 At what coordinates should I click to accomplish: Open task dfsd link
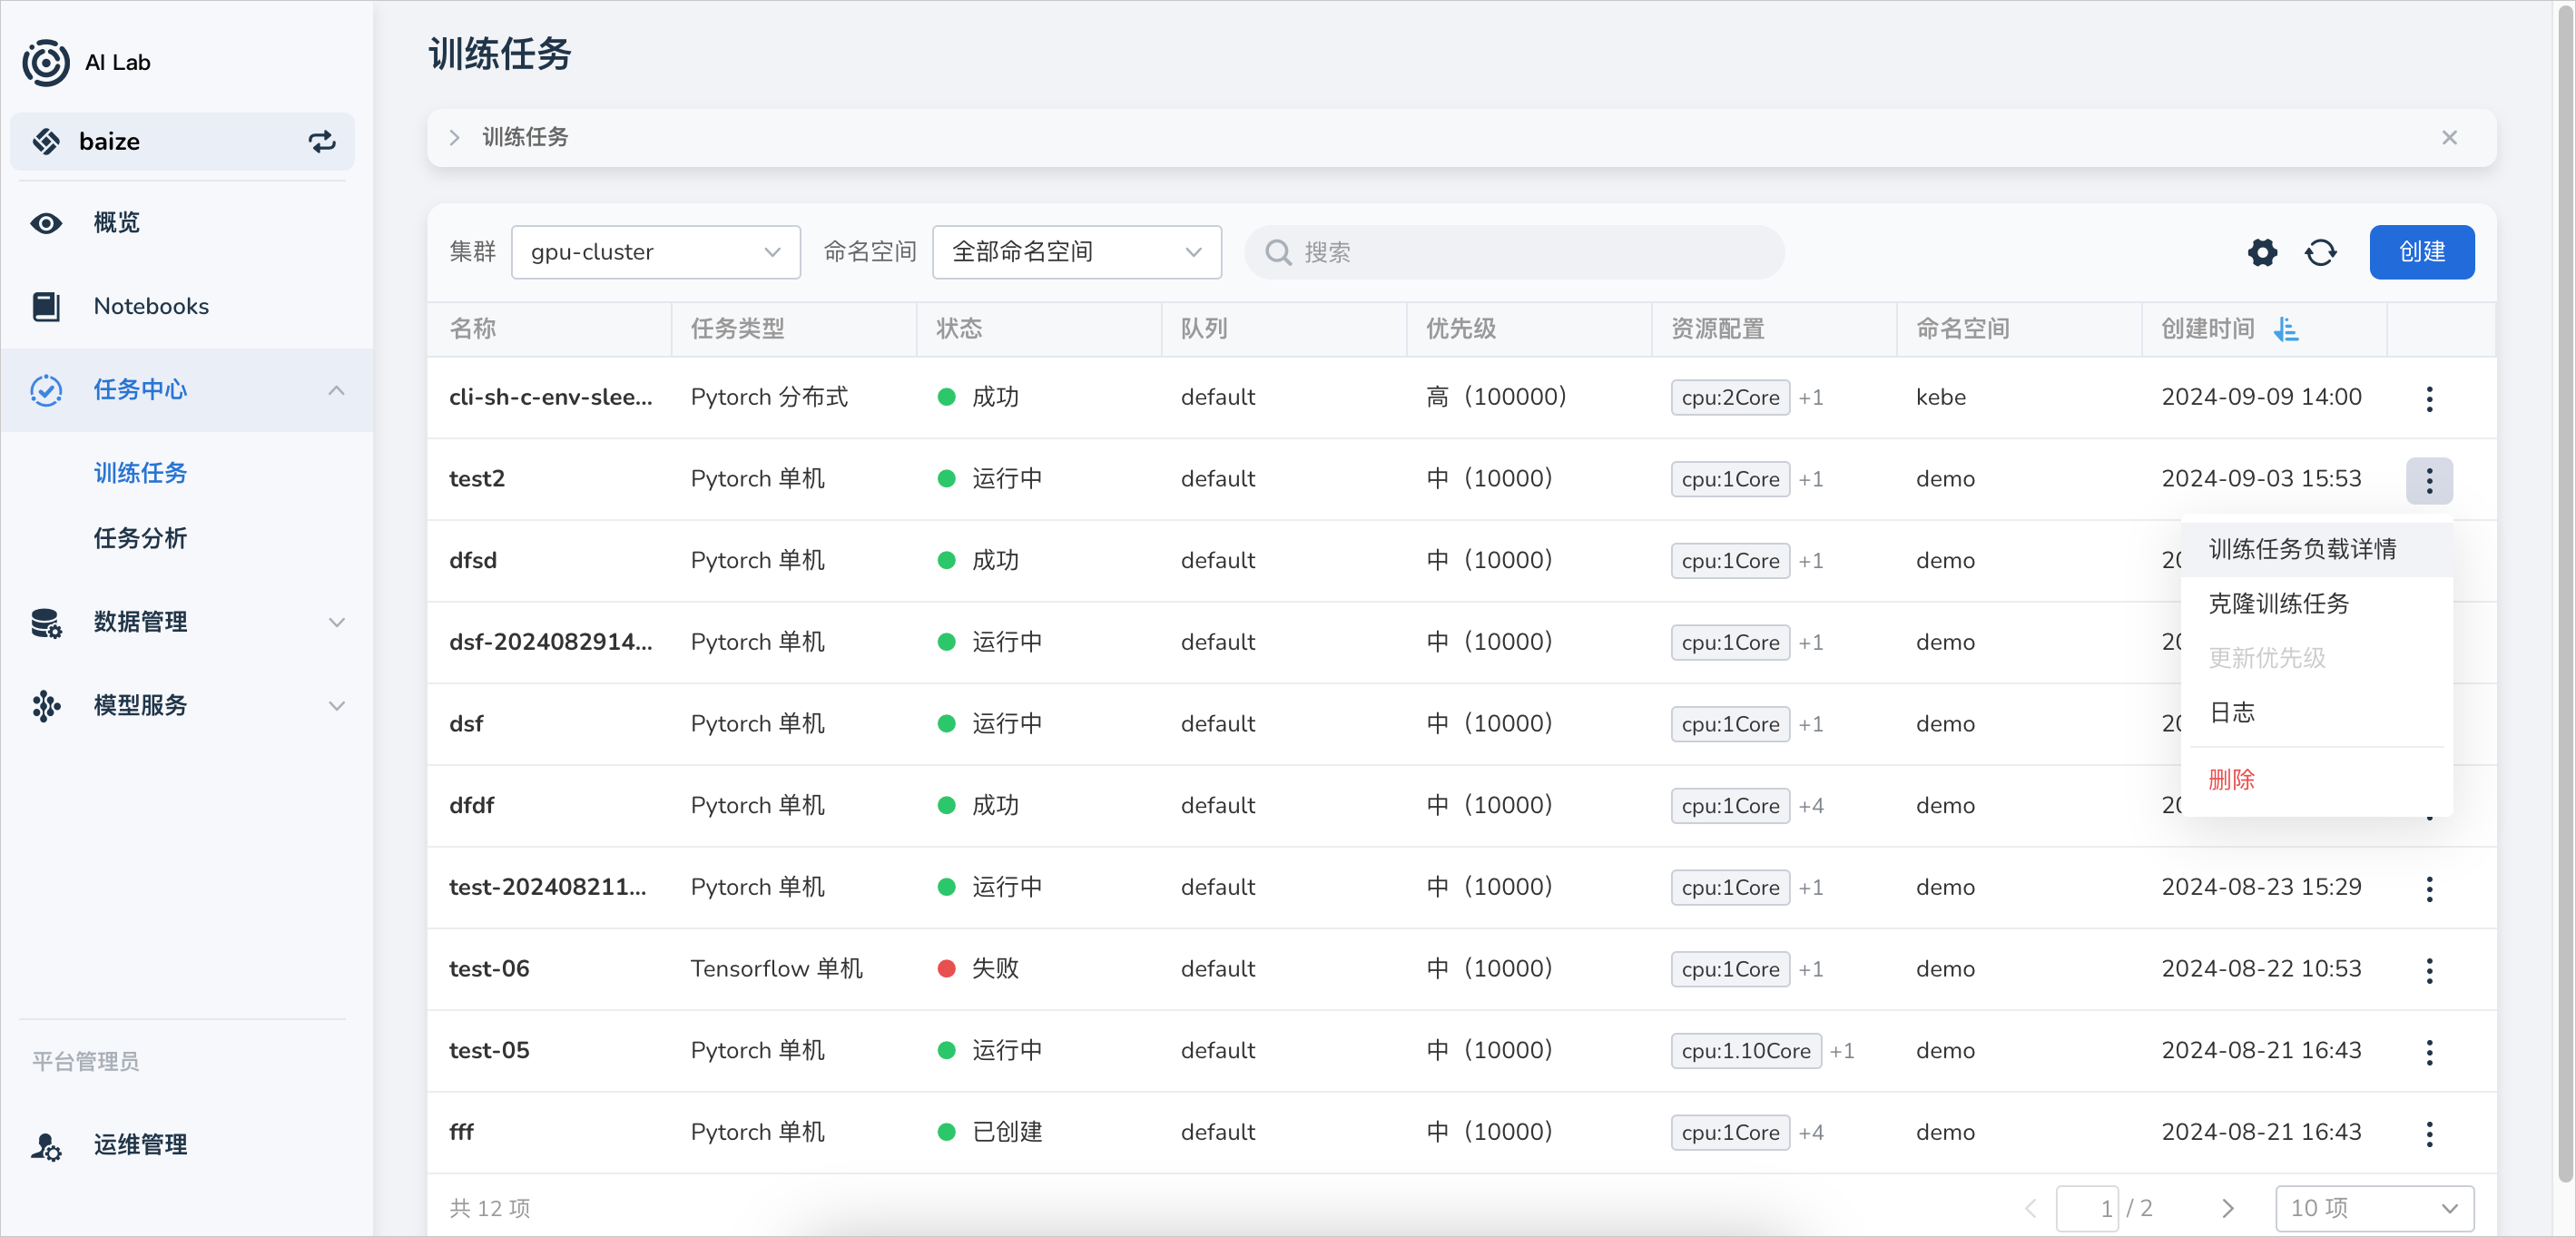pos(473,561)
